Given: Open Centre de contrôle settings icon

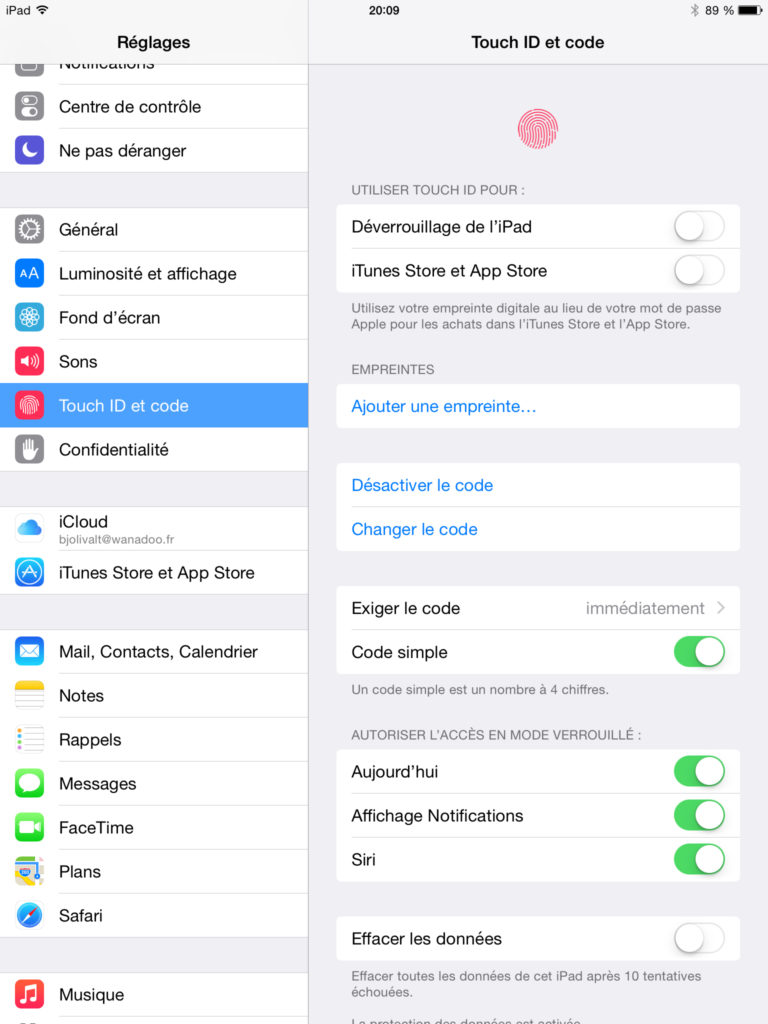Looking at the screenshot, I should coord(29,106).
